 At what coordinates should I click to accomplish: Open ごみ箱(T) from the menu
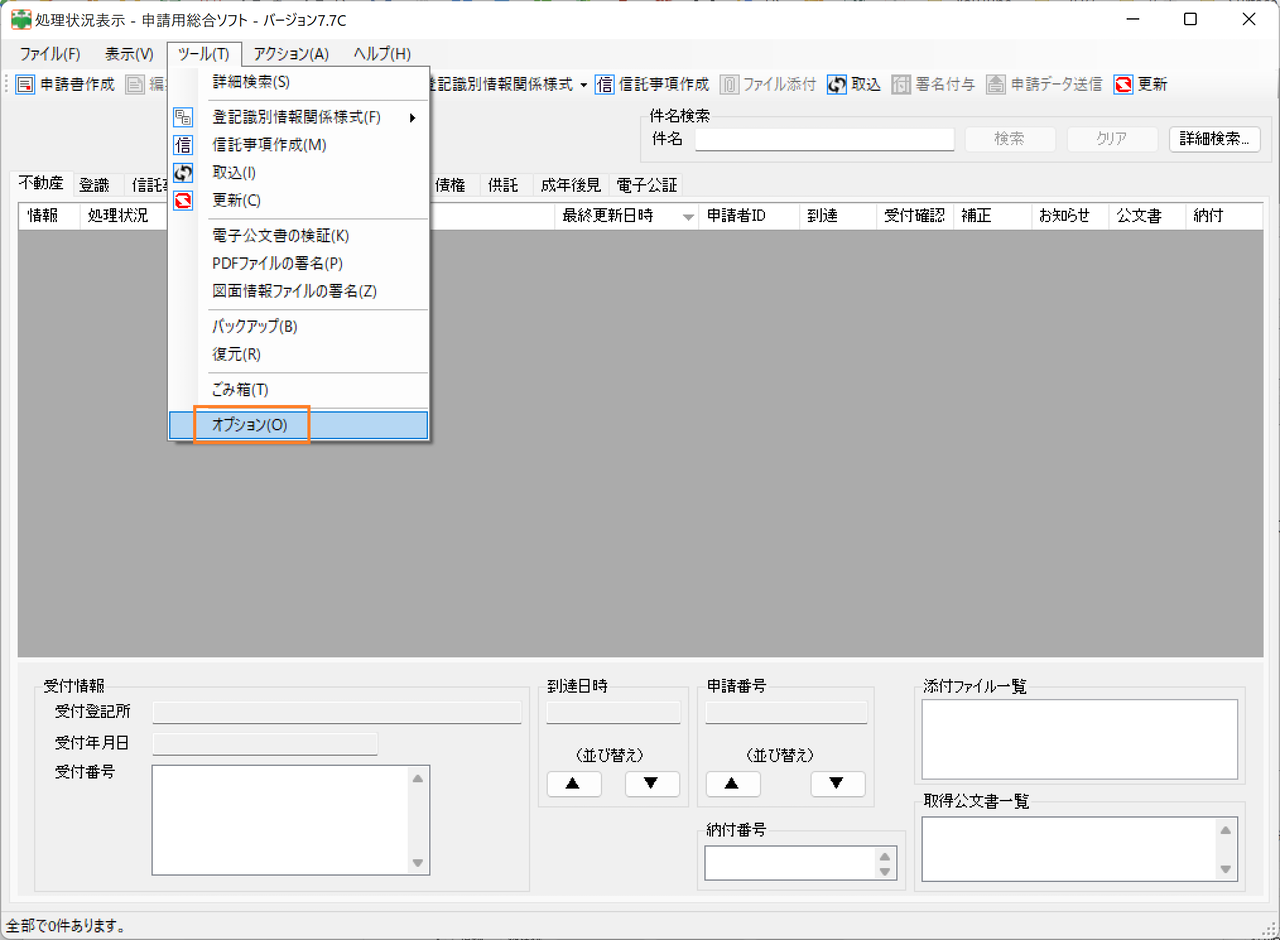pyautogui.click(x=240, y=390)
